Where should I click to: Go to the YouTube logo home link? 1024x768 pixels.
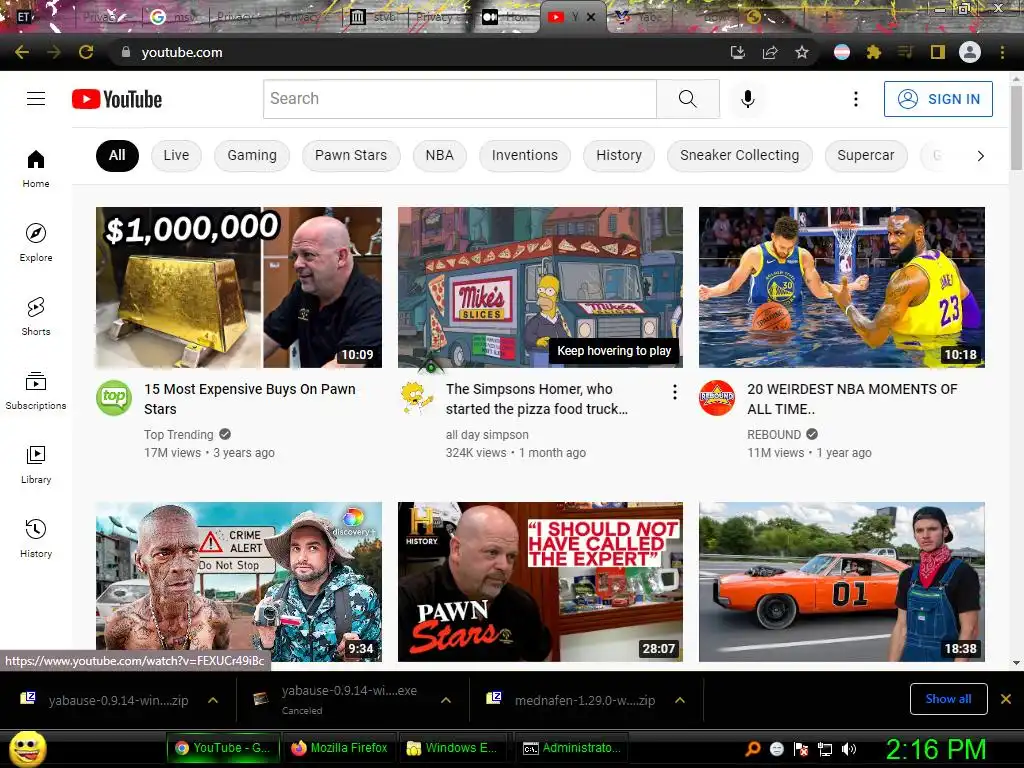[x=117, y=99]
